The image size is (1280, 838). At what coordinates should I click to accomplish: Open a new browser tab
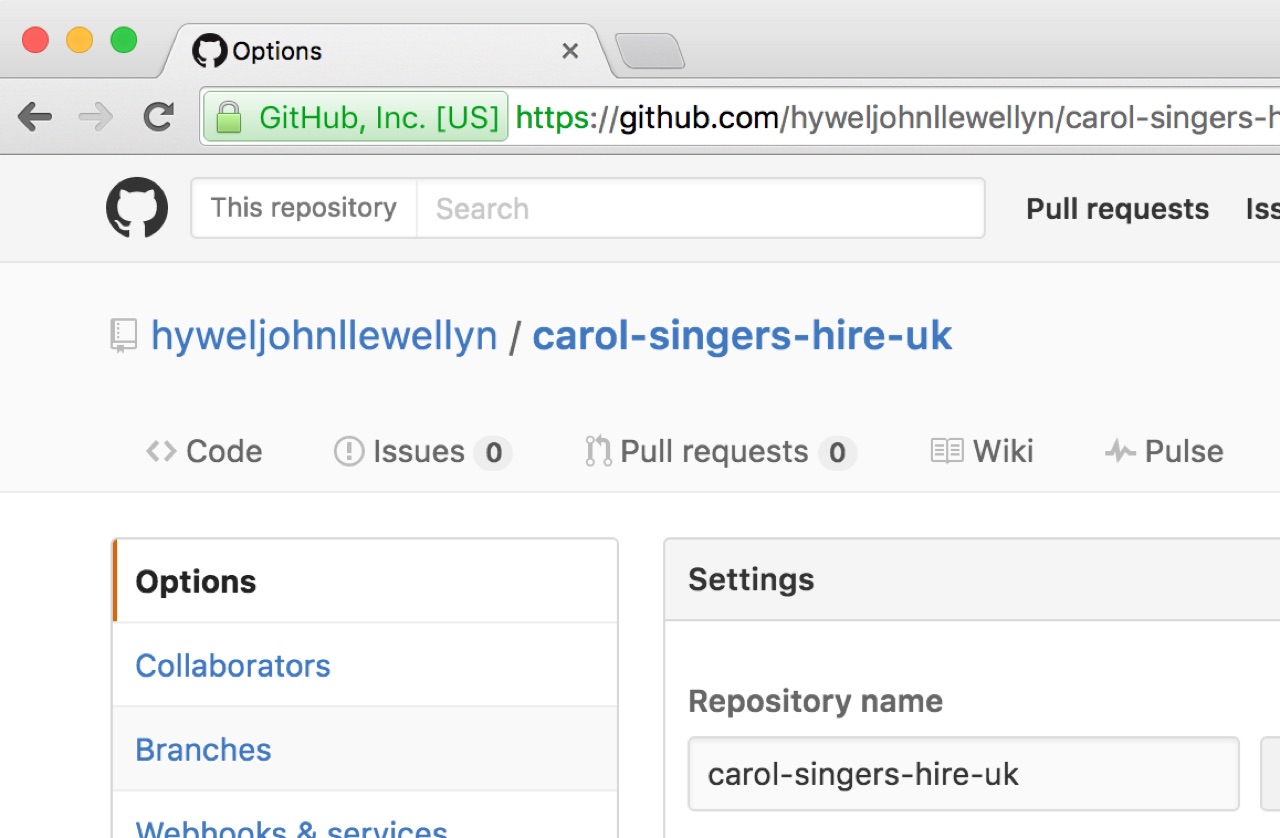click(650, 51)
